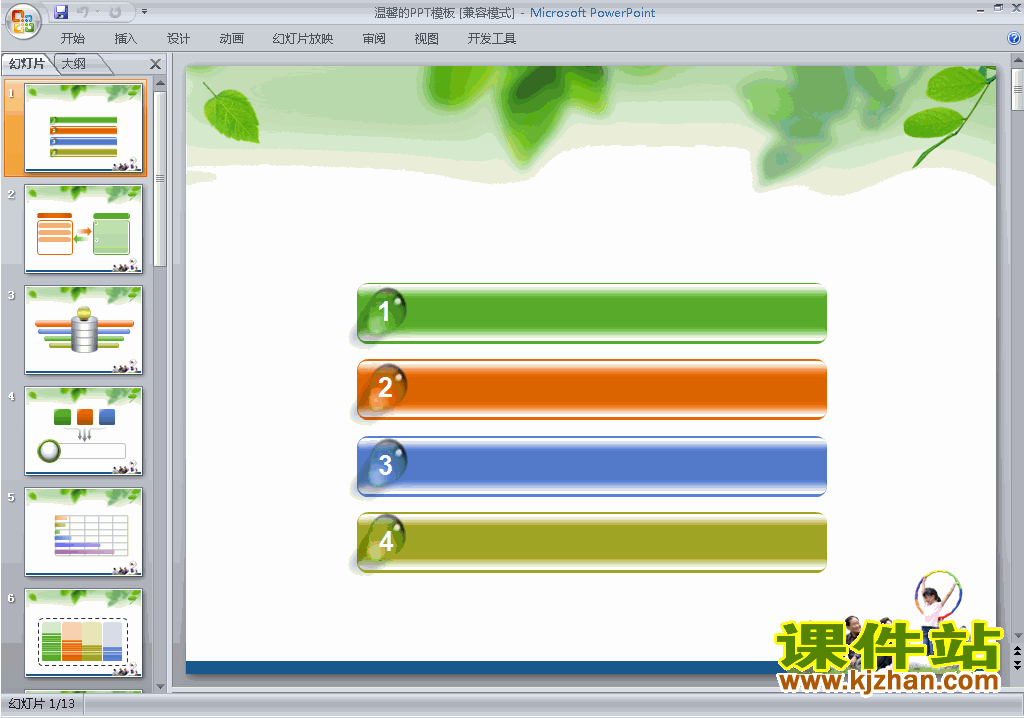
Task: Select slide 1 thumbnail
Action: coord(83,128)
